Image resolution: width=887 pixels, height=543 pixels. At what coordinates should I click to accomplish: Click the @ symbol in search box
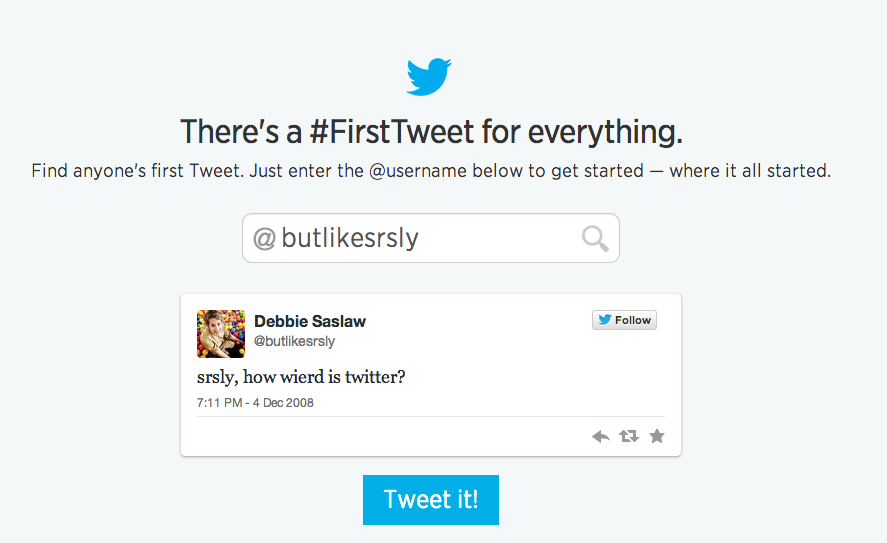(264, 239)
